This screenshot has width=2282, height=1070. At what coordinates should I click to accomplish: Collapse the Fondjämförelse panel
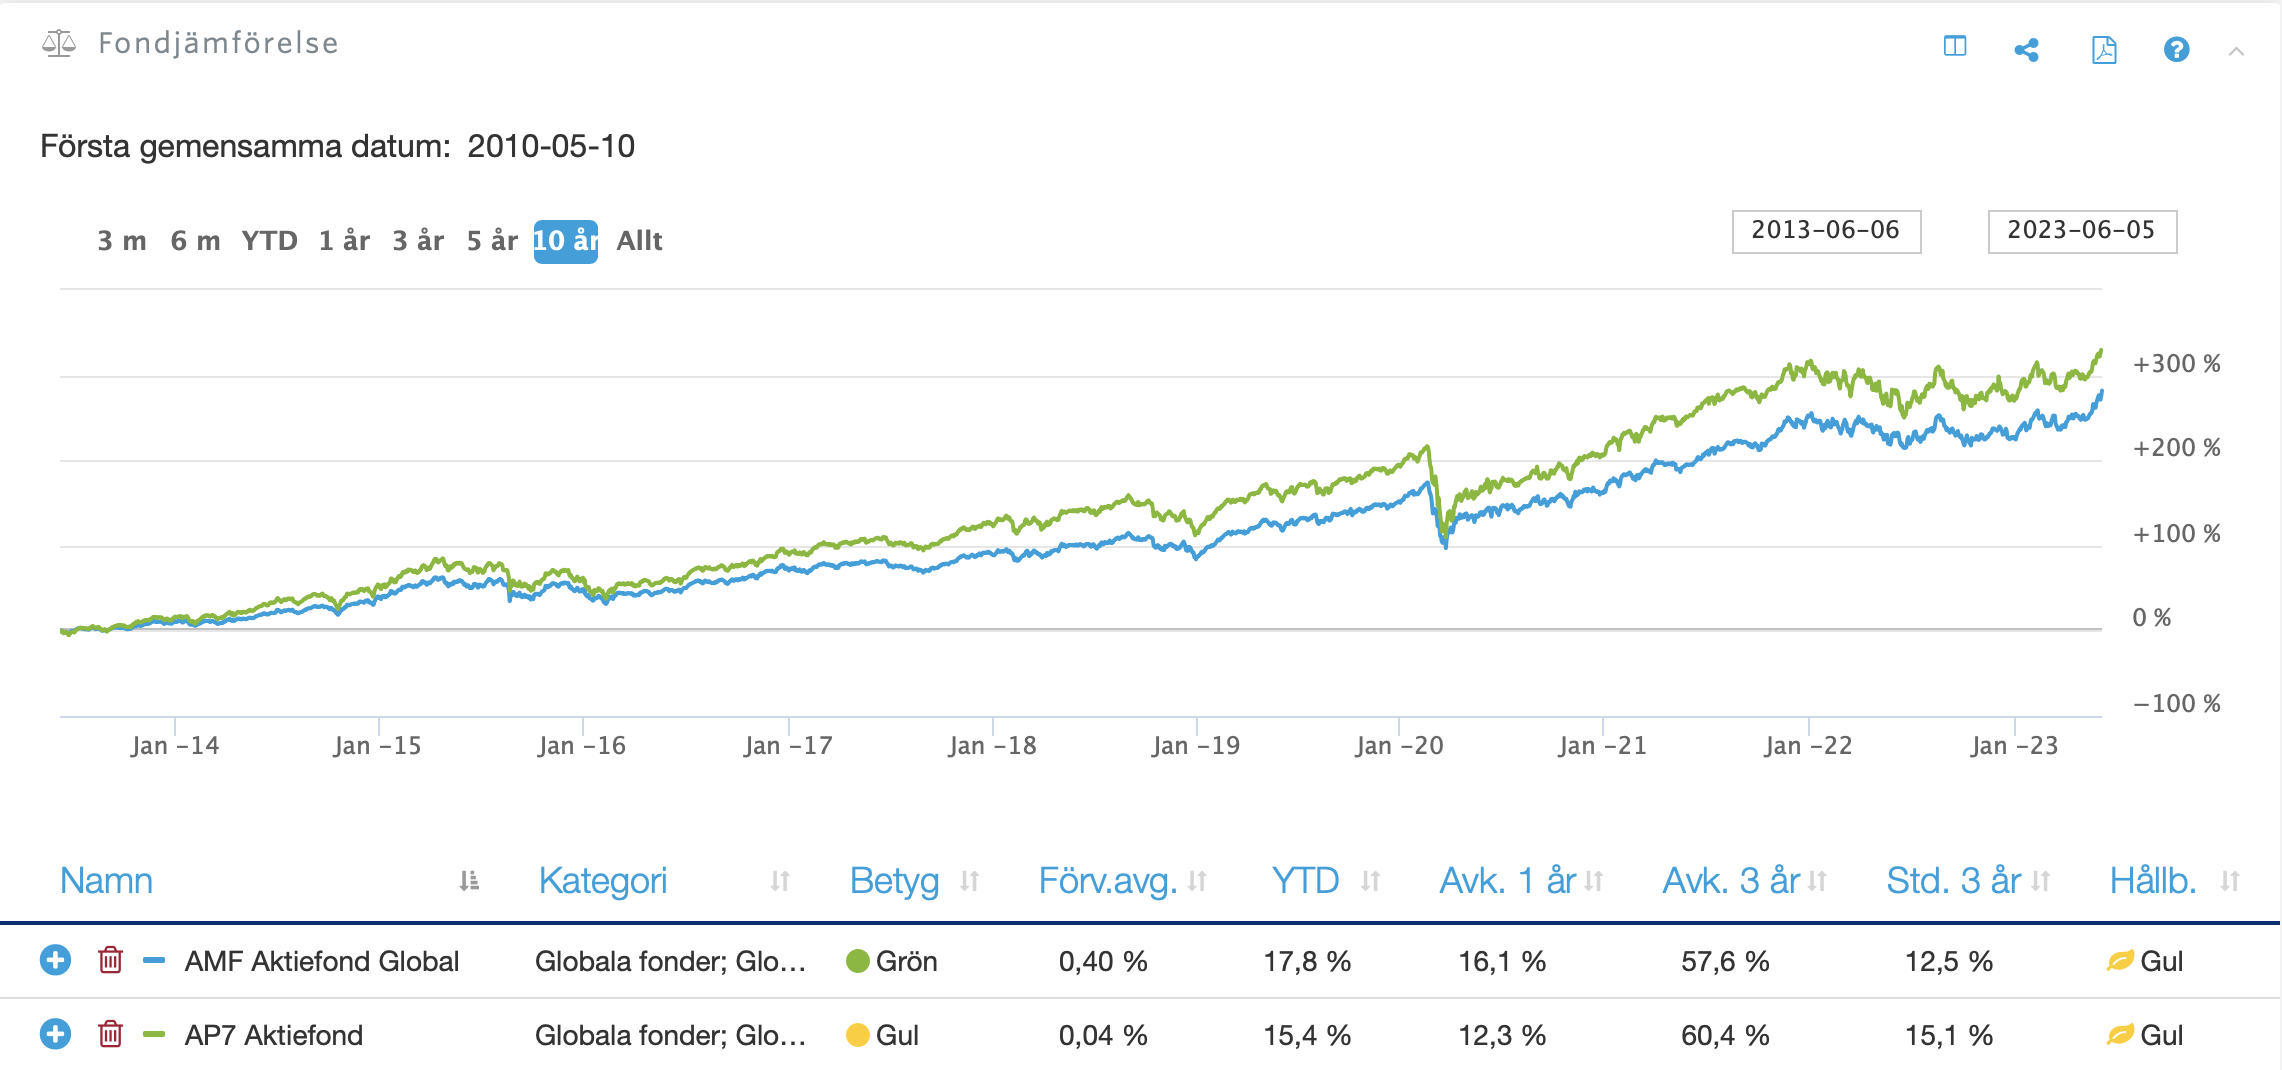pyautogui.click(x=2236, y=51)
